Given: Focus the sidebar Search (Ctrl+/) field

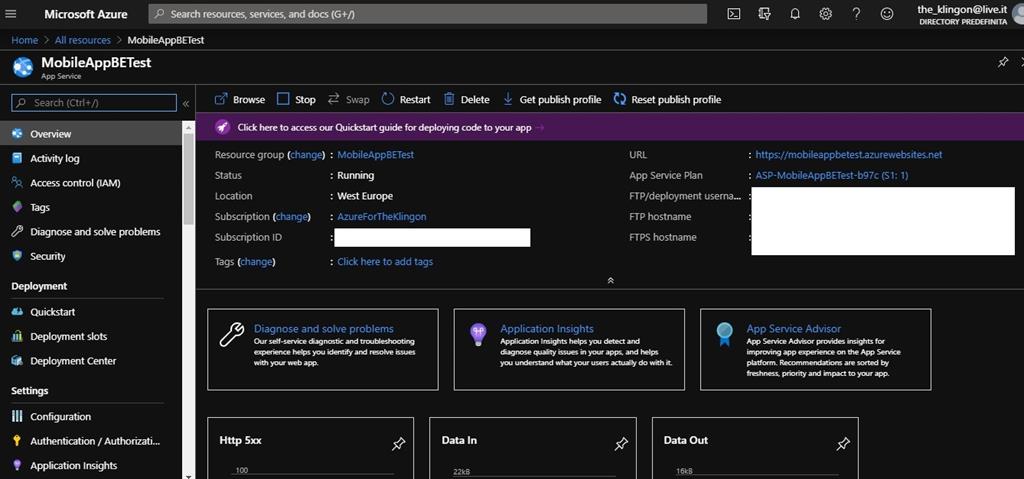Looking at the screenshot, I should 94,103.
